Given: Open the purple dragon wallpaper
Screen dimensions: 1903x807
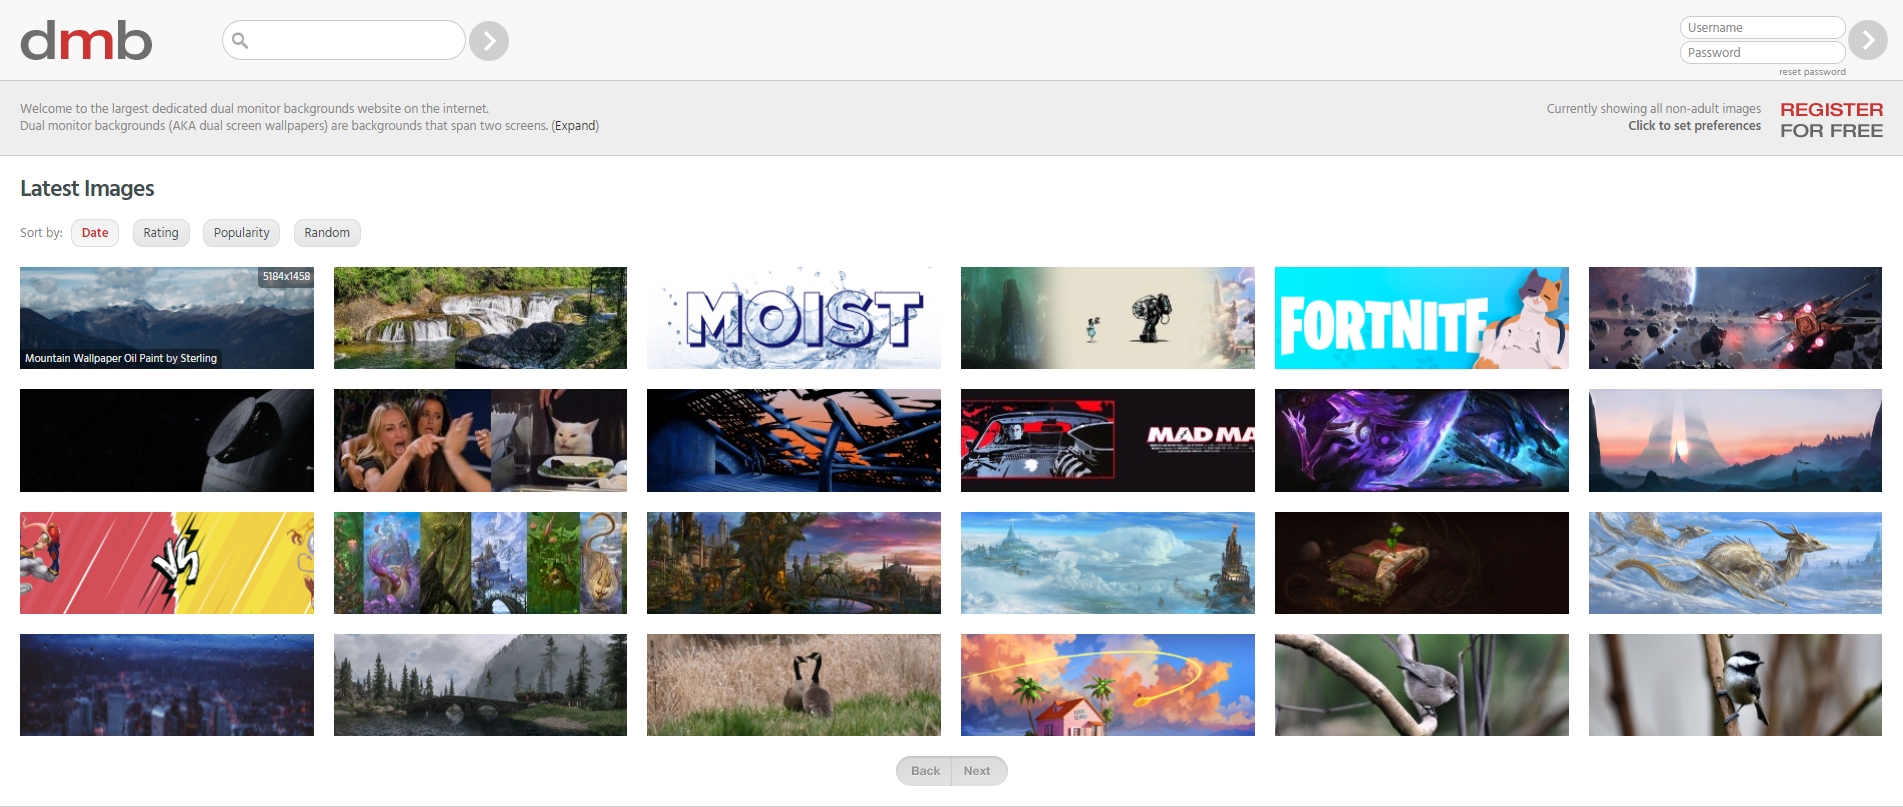Looking at the screenshot, I should point(1421,440).
